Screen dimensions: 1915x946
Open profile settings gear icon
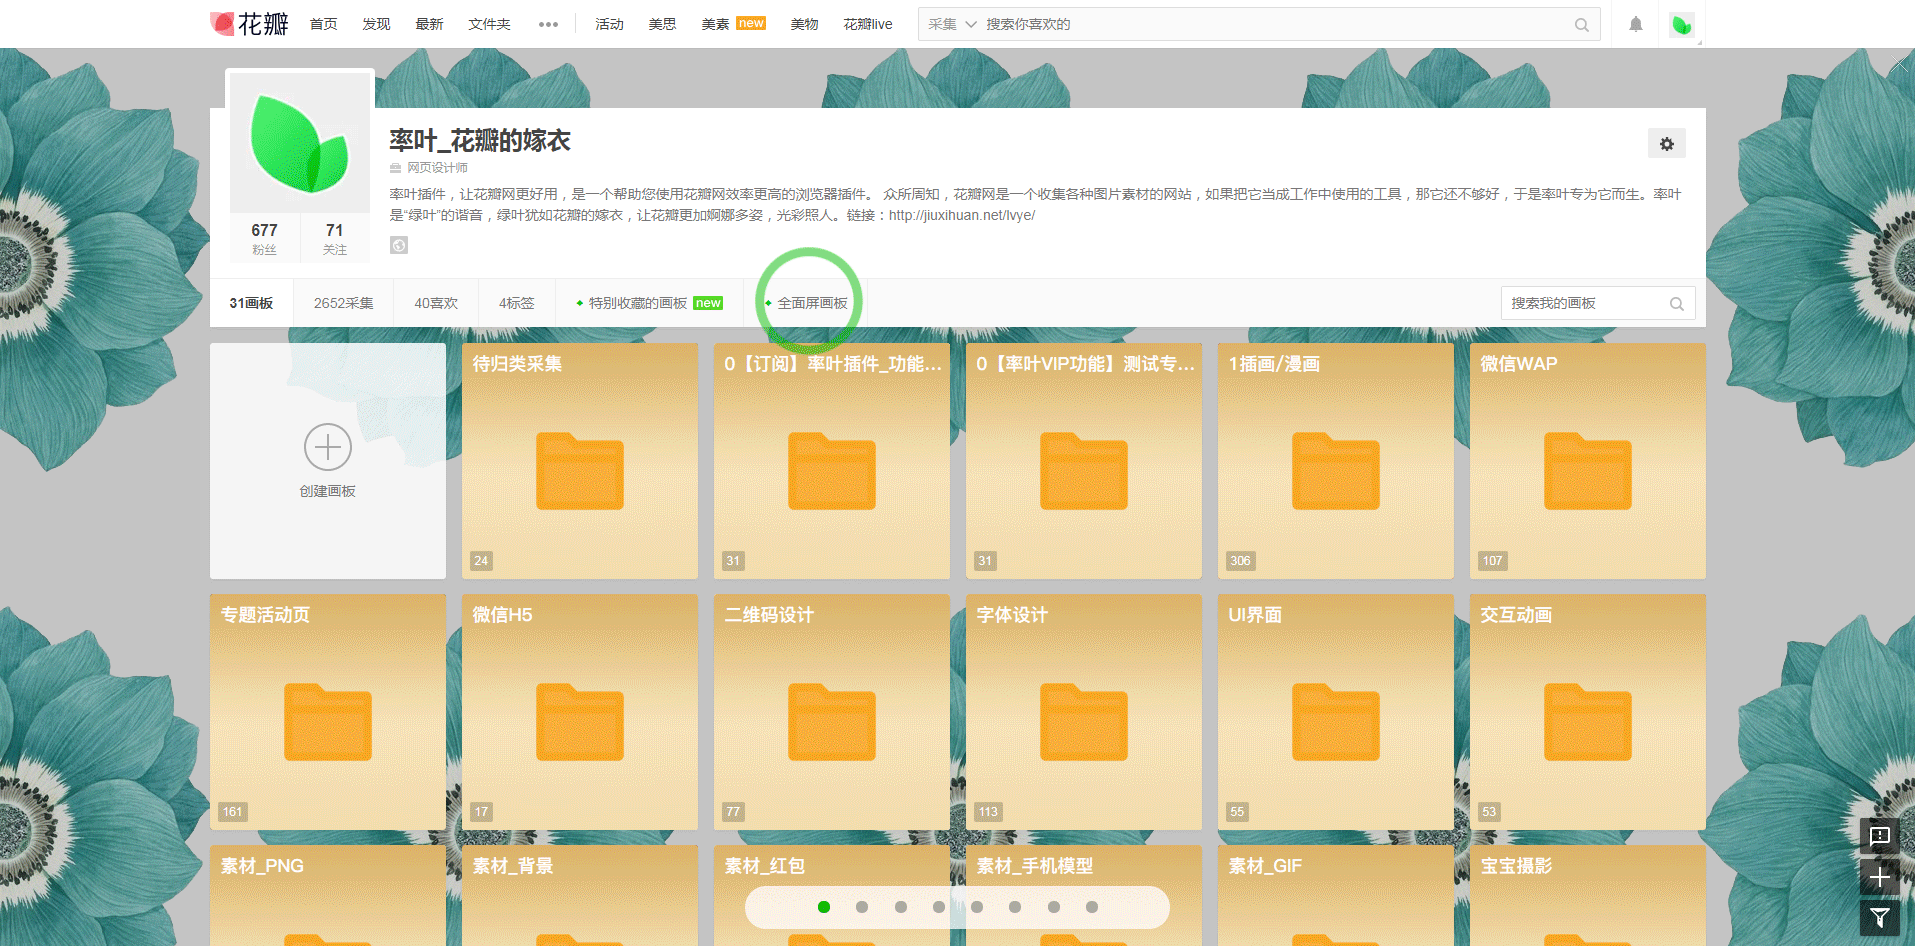pos(1666,144)
